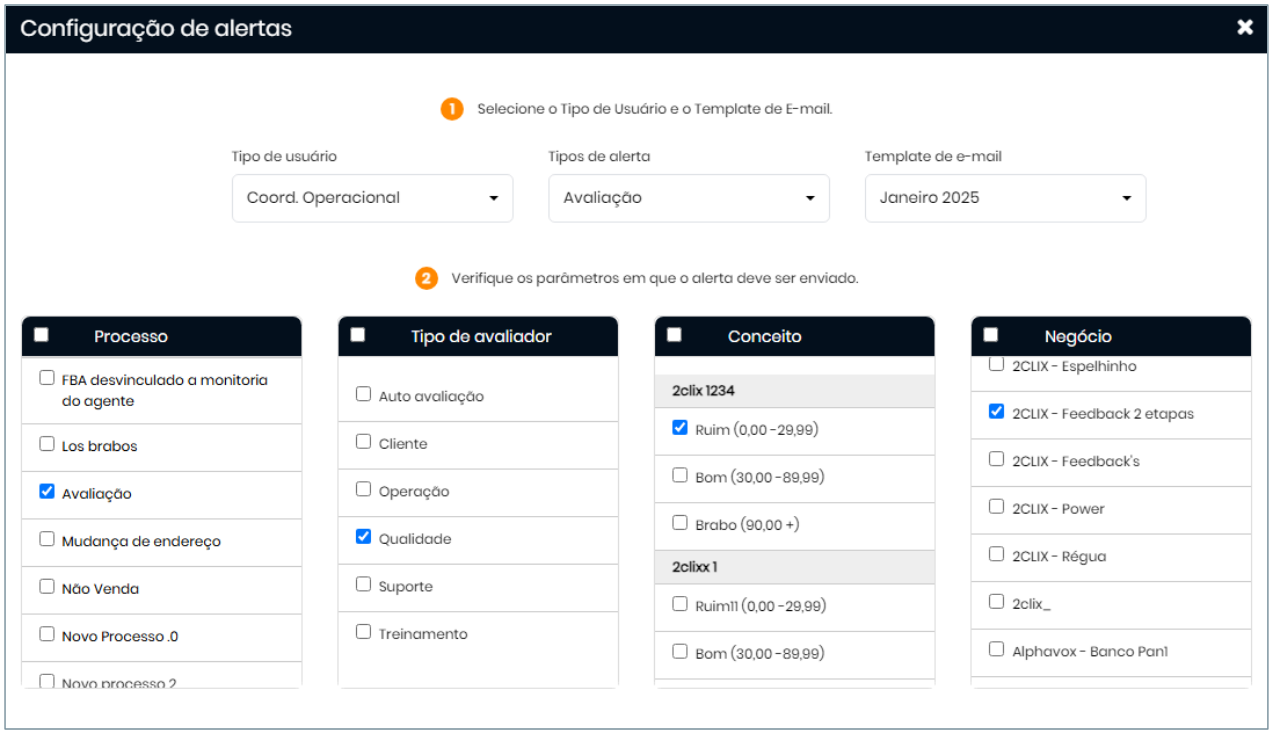Viewport: 1280px width, 737px height.
Task: Toggle select-all checkbox for Tipo de avaliador
Action: [x=357, y=336]
